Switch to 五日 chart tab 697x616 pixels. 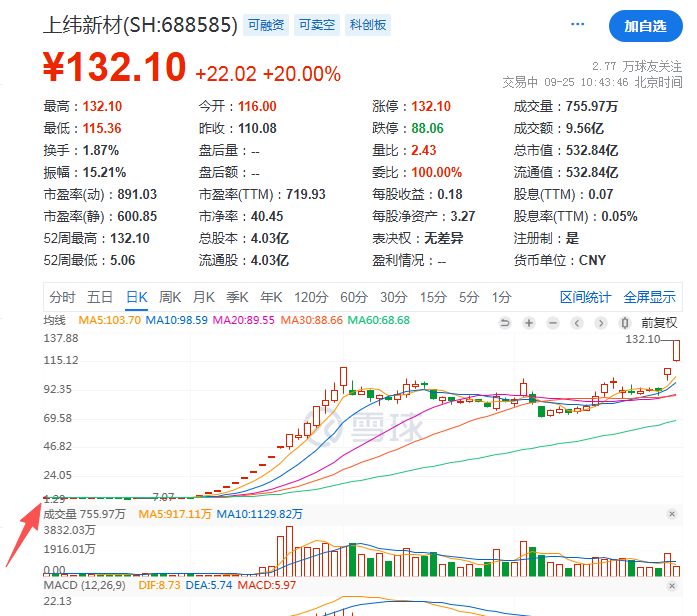coord(100,297)
